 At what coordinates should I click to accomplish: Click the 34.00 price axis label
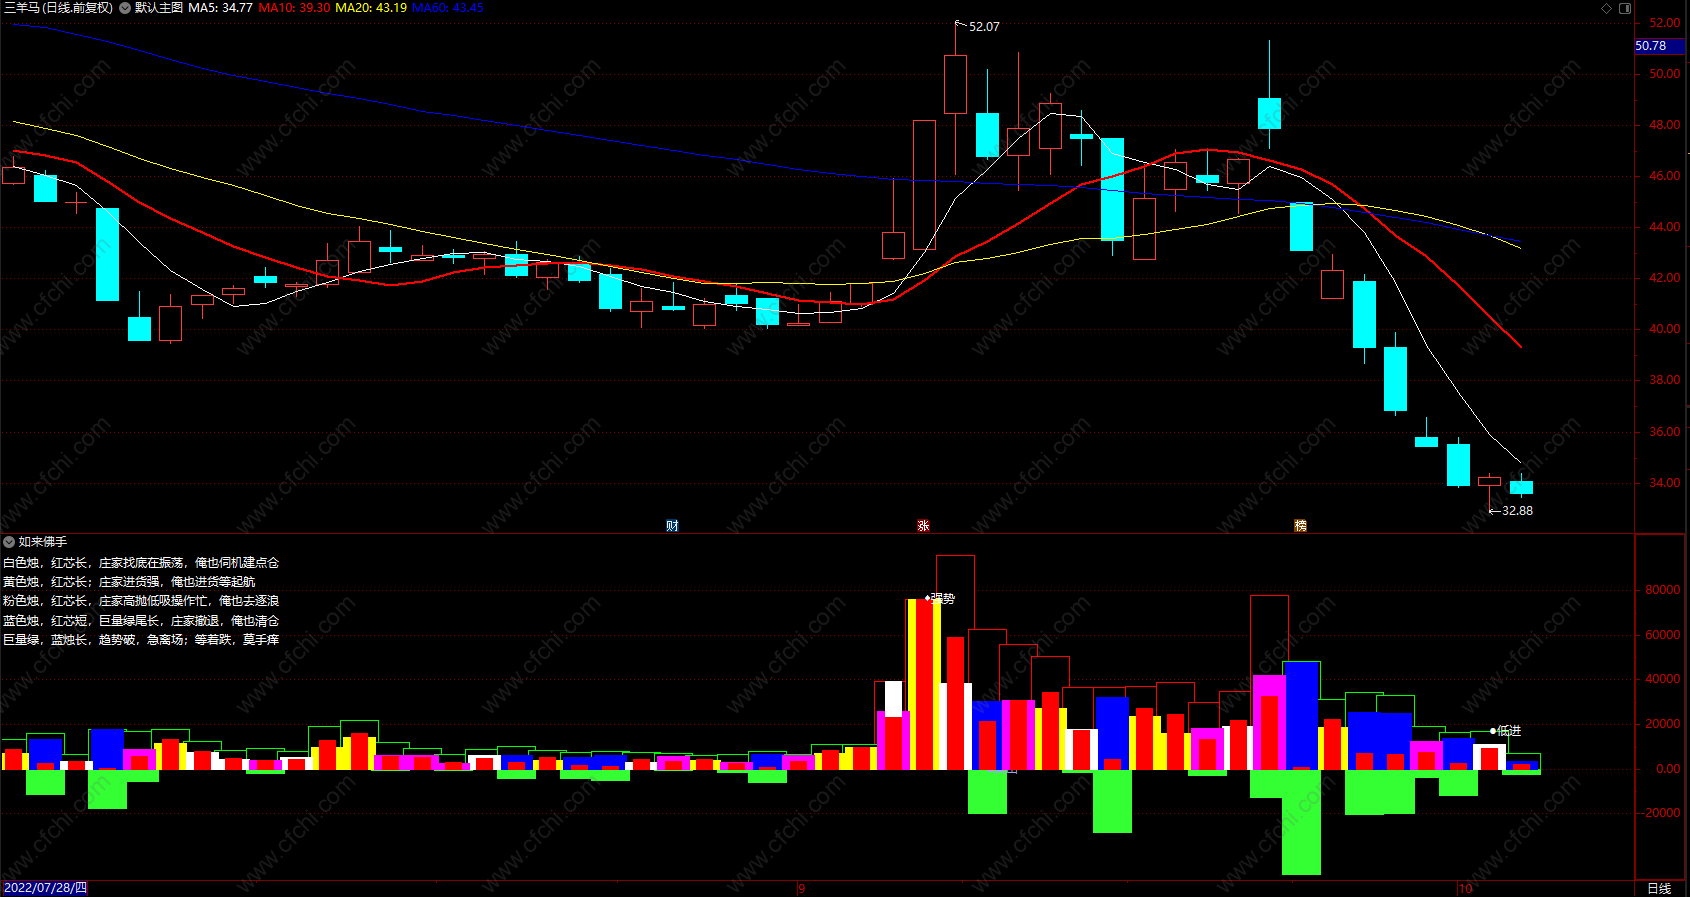1665,483
